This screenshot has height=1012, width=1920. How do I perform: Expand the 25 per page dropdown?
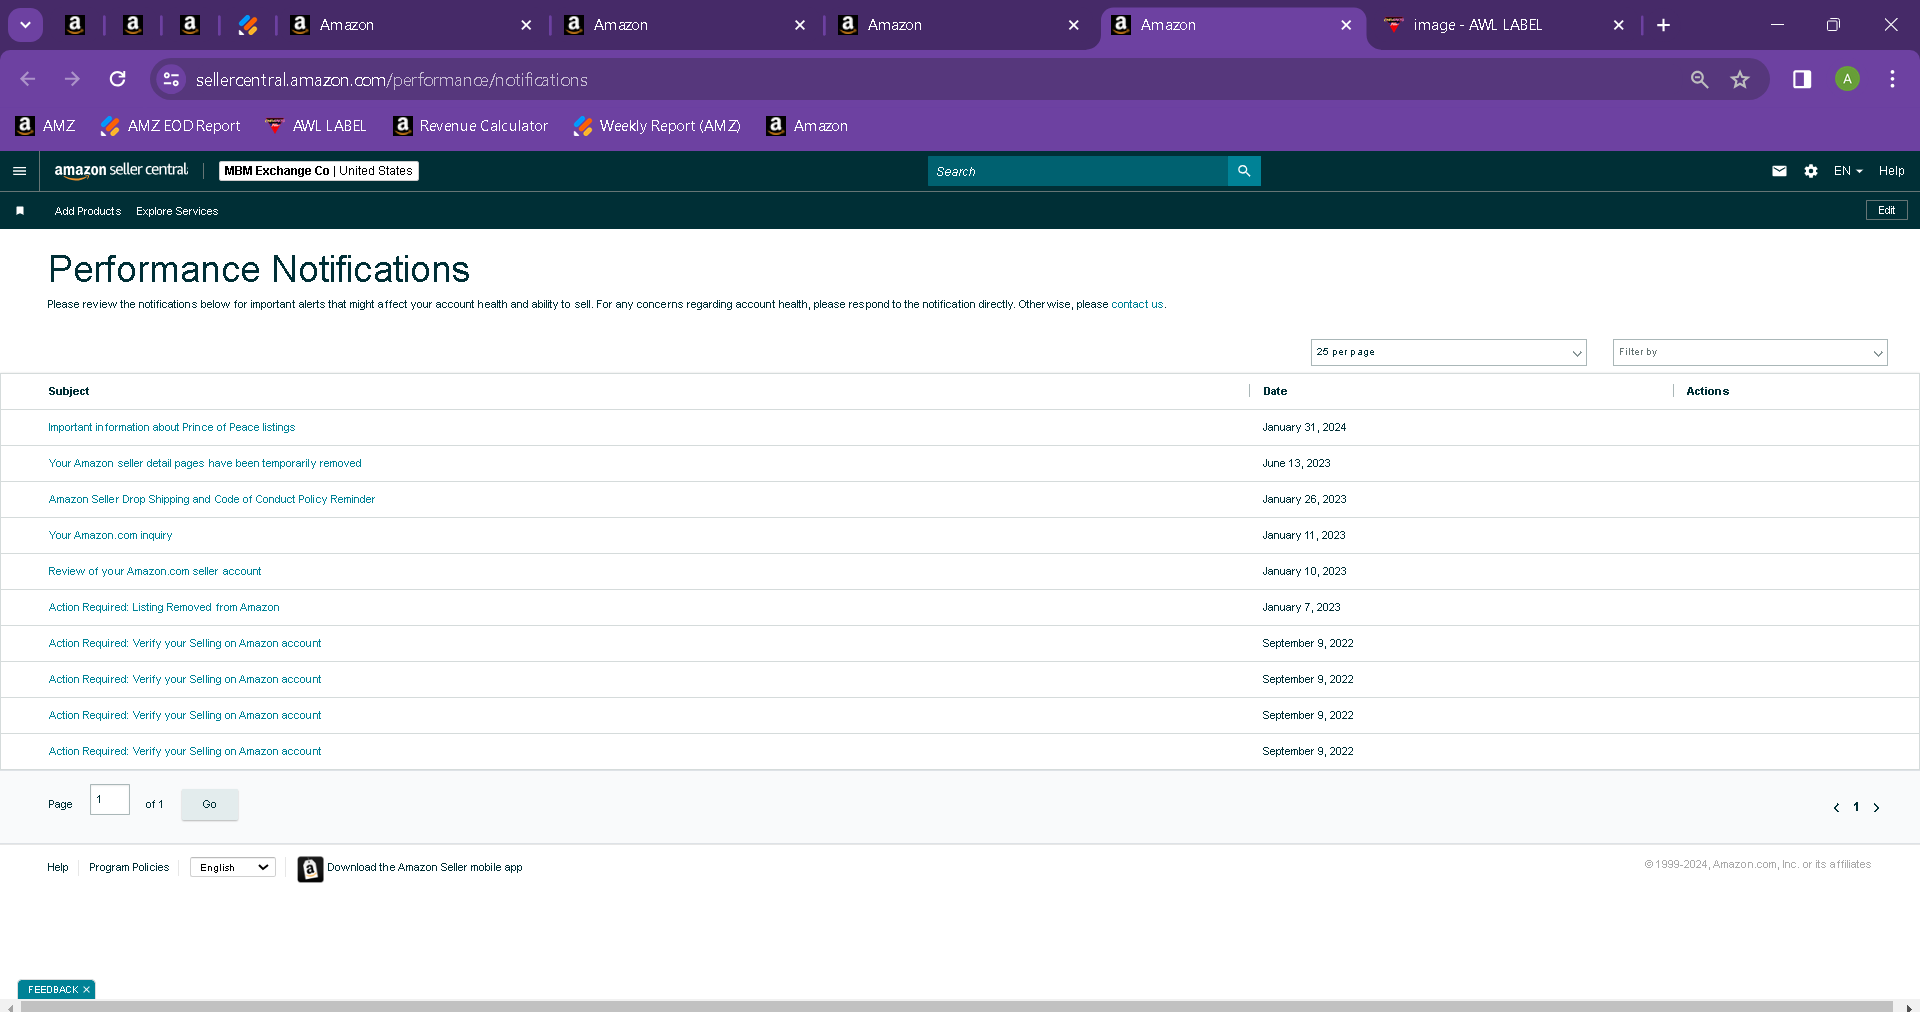1448,352
